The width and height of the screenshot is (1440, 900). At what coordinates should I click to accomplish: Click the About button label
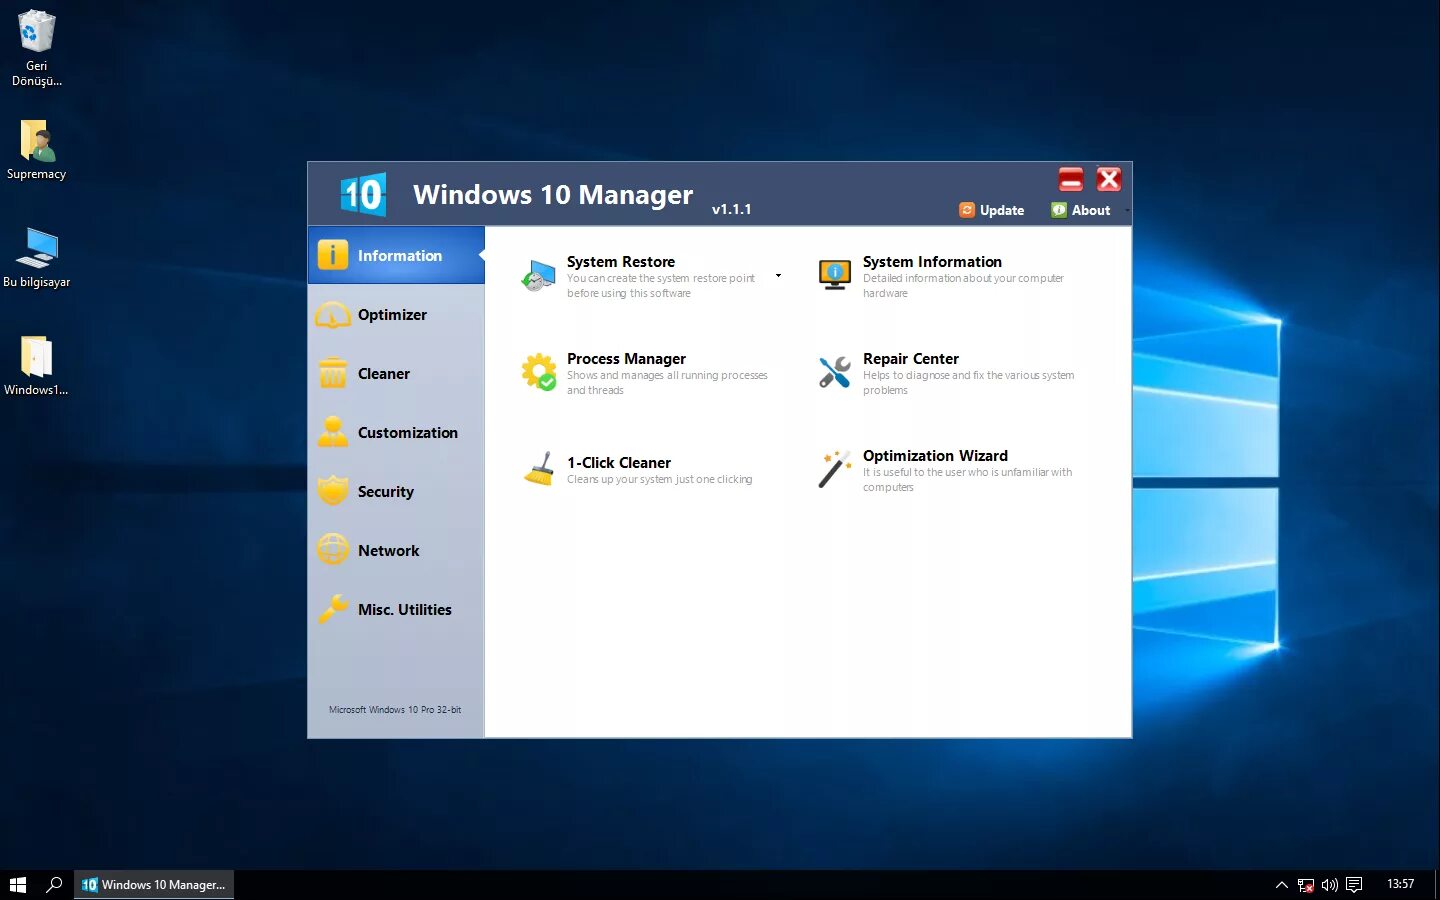tap(1091, 210)
